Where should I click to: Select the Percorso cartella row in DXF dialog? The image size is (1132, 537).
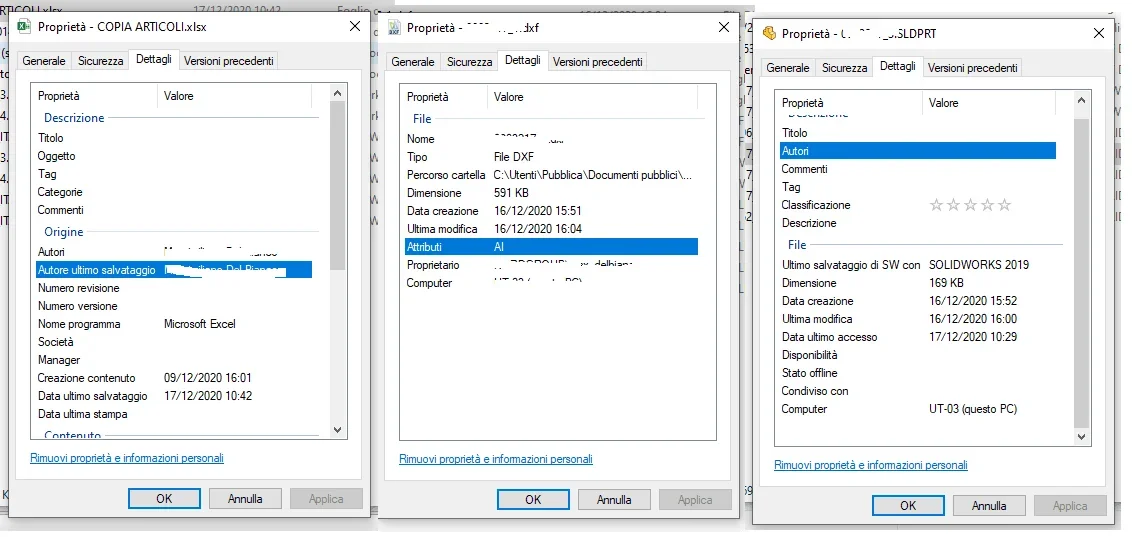[552, 175]
